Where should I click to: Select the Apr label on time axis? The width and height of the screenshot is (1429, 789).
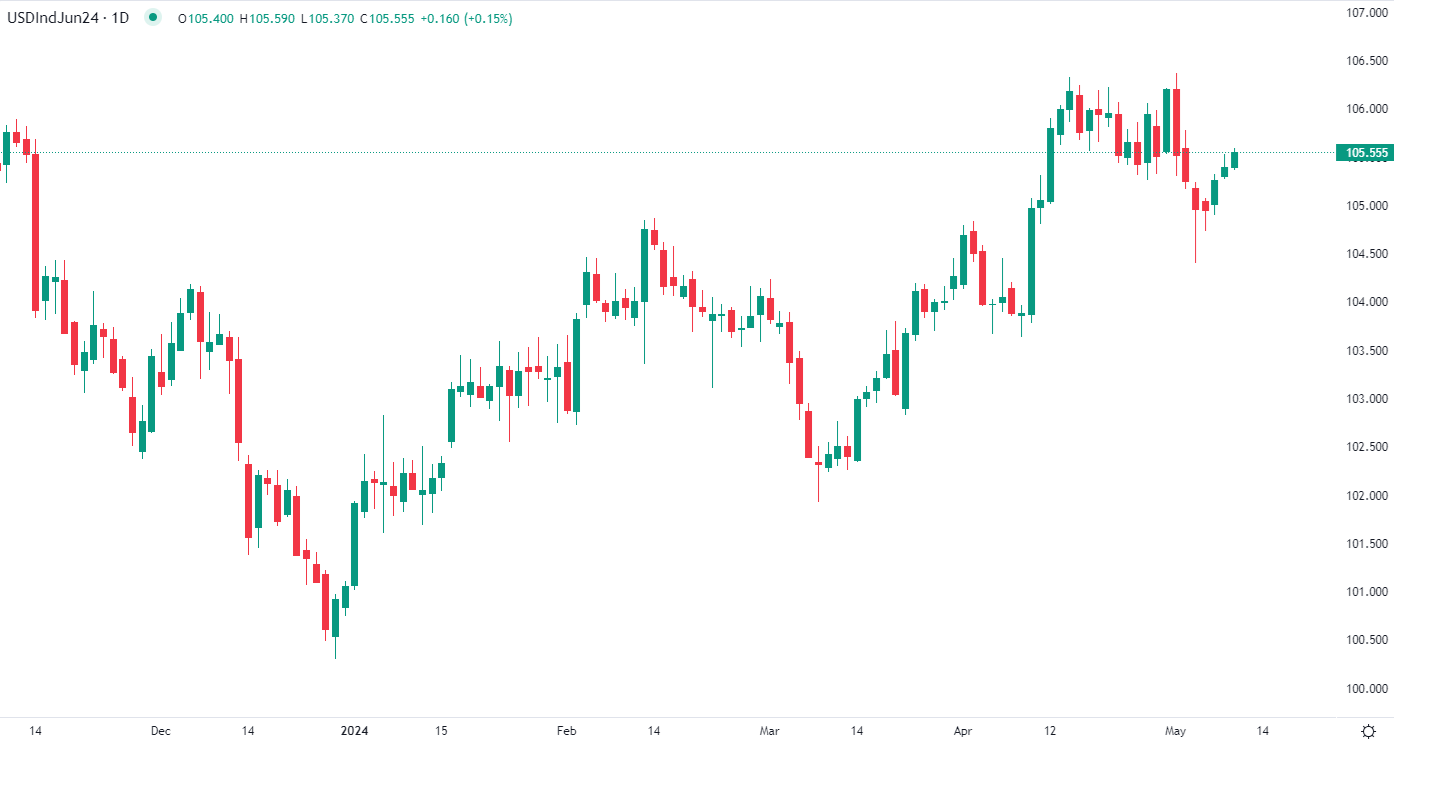963,731
